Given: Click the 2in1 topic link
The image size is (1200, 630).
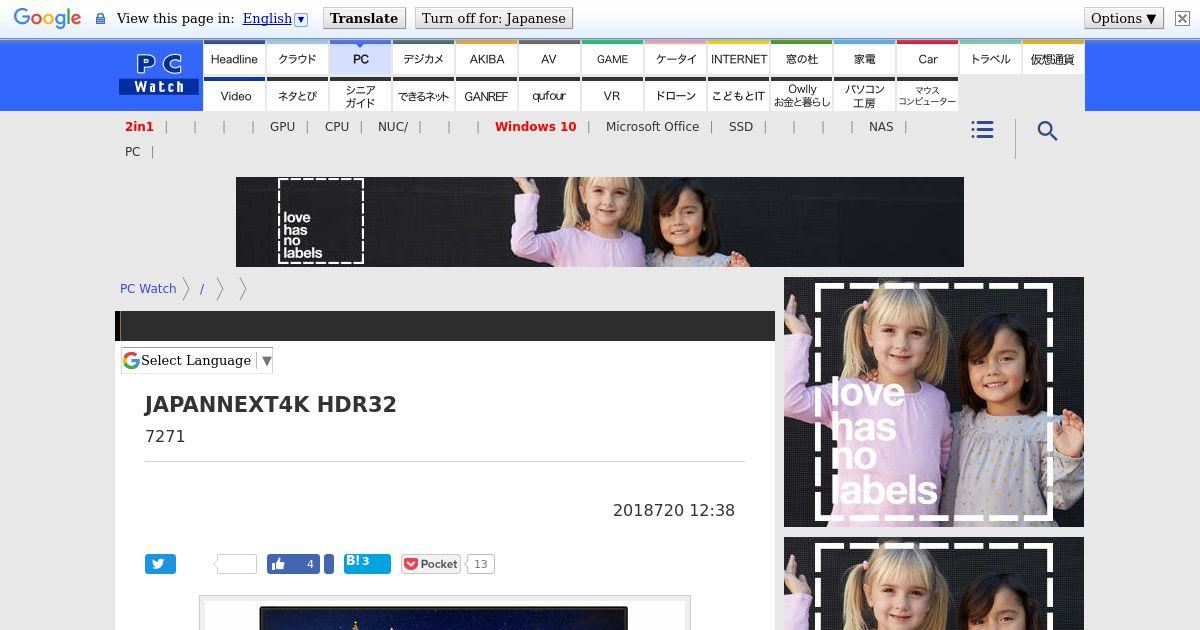Looking at the screenshot, I should (139, 126).
